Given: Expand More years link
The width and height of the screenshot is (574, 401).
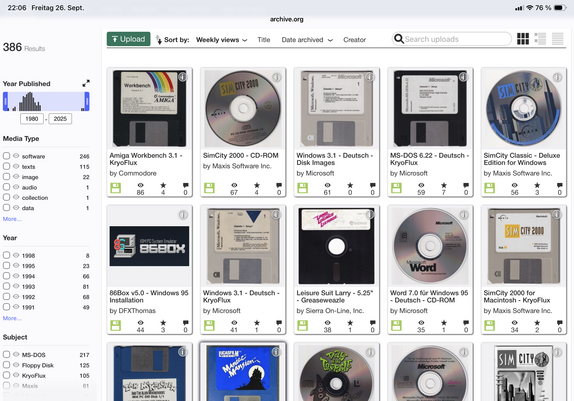Looking at the screenshot, I should [x=12, y=318].
